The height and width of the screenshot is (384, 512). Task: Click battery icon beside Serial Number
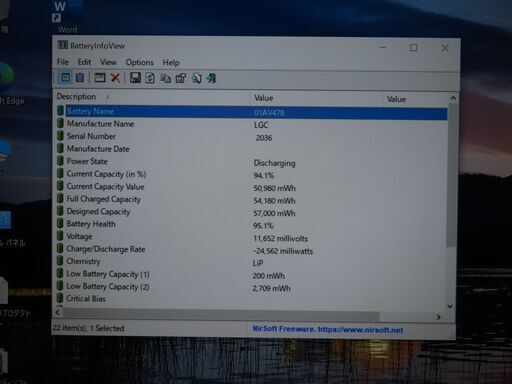tap(60, 136)
